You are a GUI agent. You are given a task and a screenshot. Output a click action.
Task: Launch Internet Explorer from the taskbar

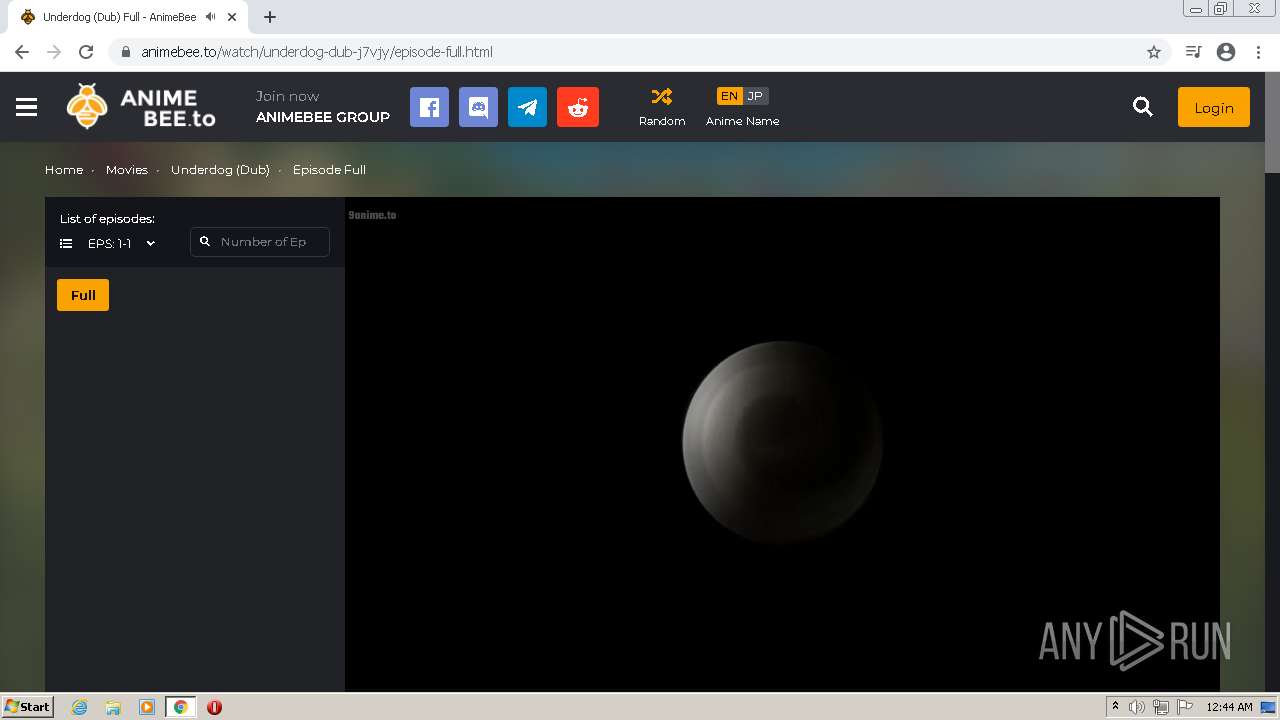79,707
